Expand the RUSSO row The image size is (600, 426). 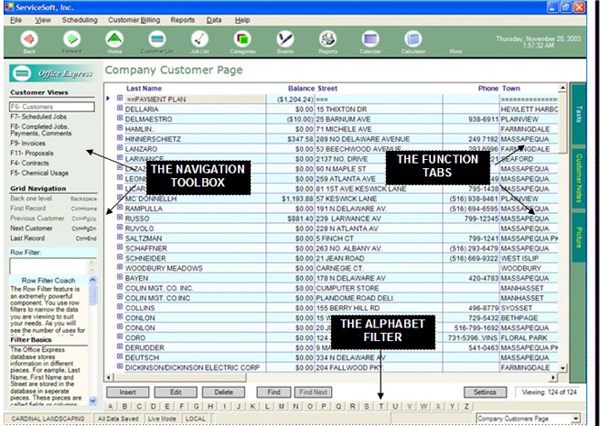(120, 217)
